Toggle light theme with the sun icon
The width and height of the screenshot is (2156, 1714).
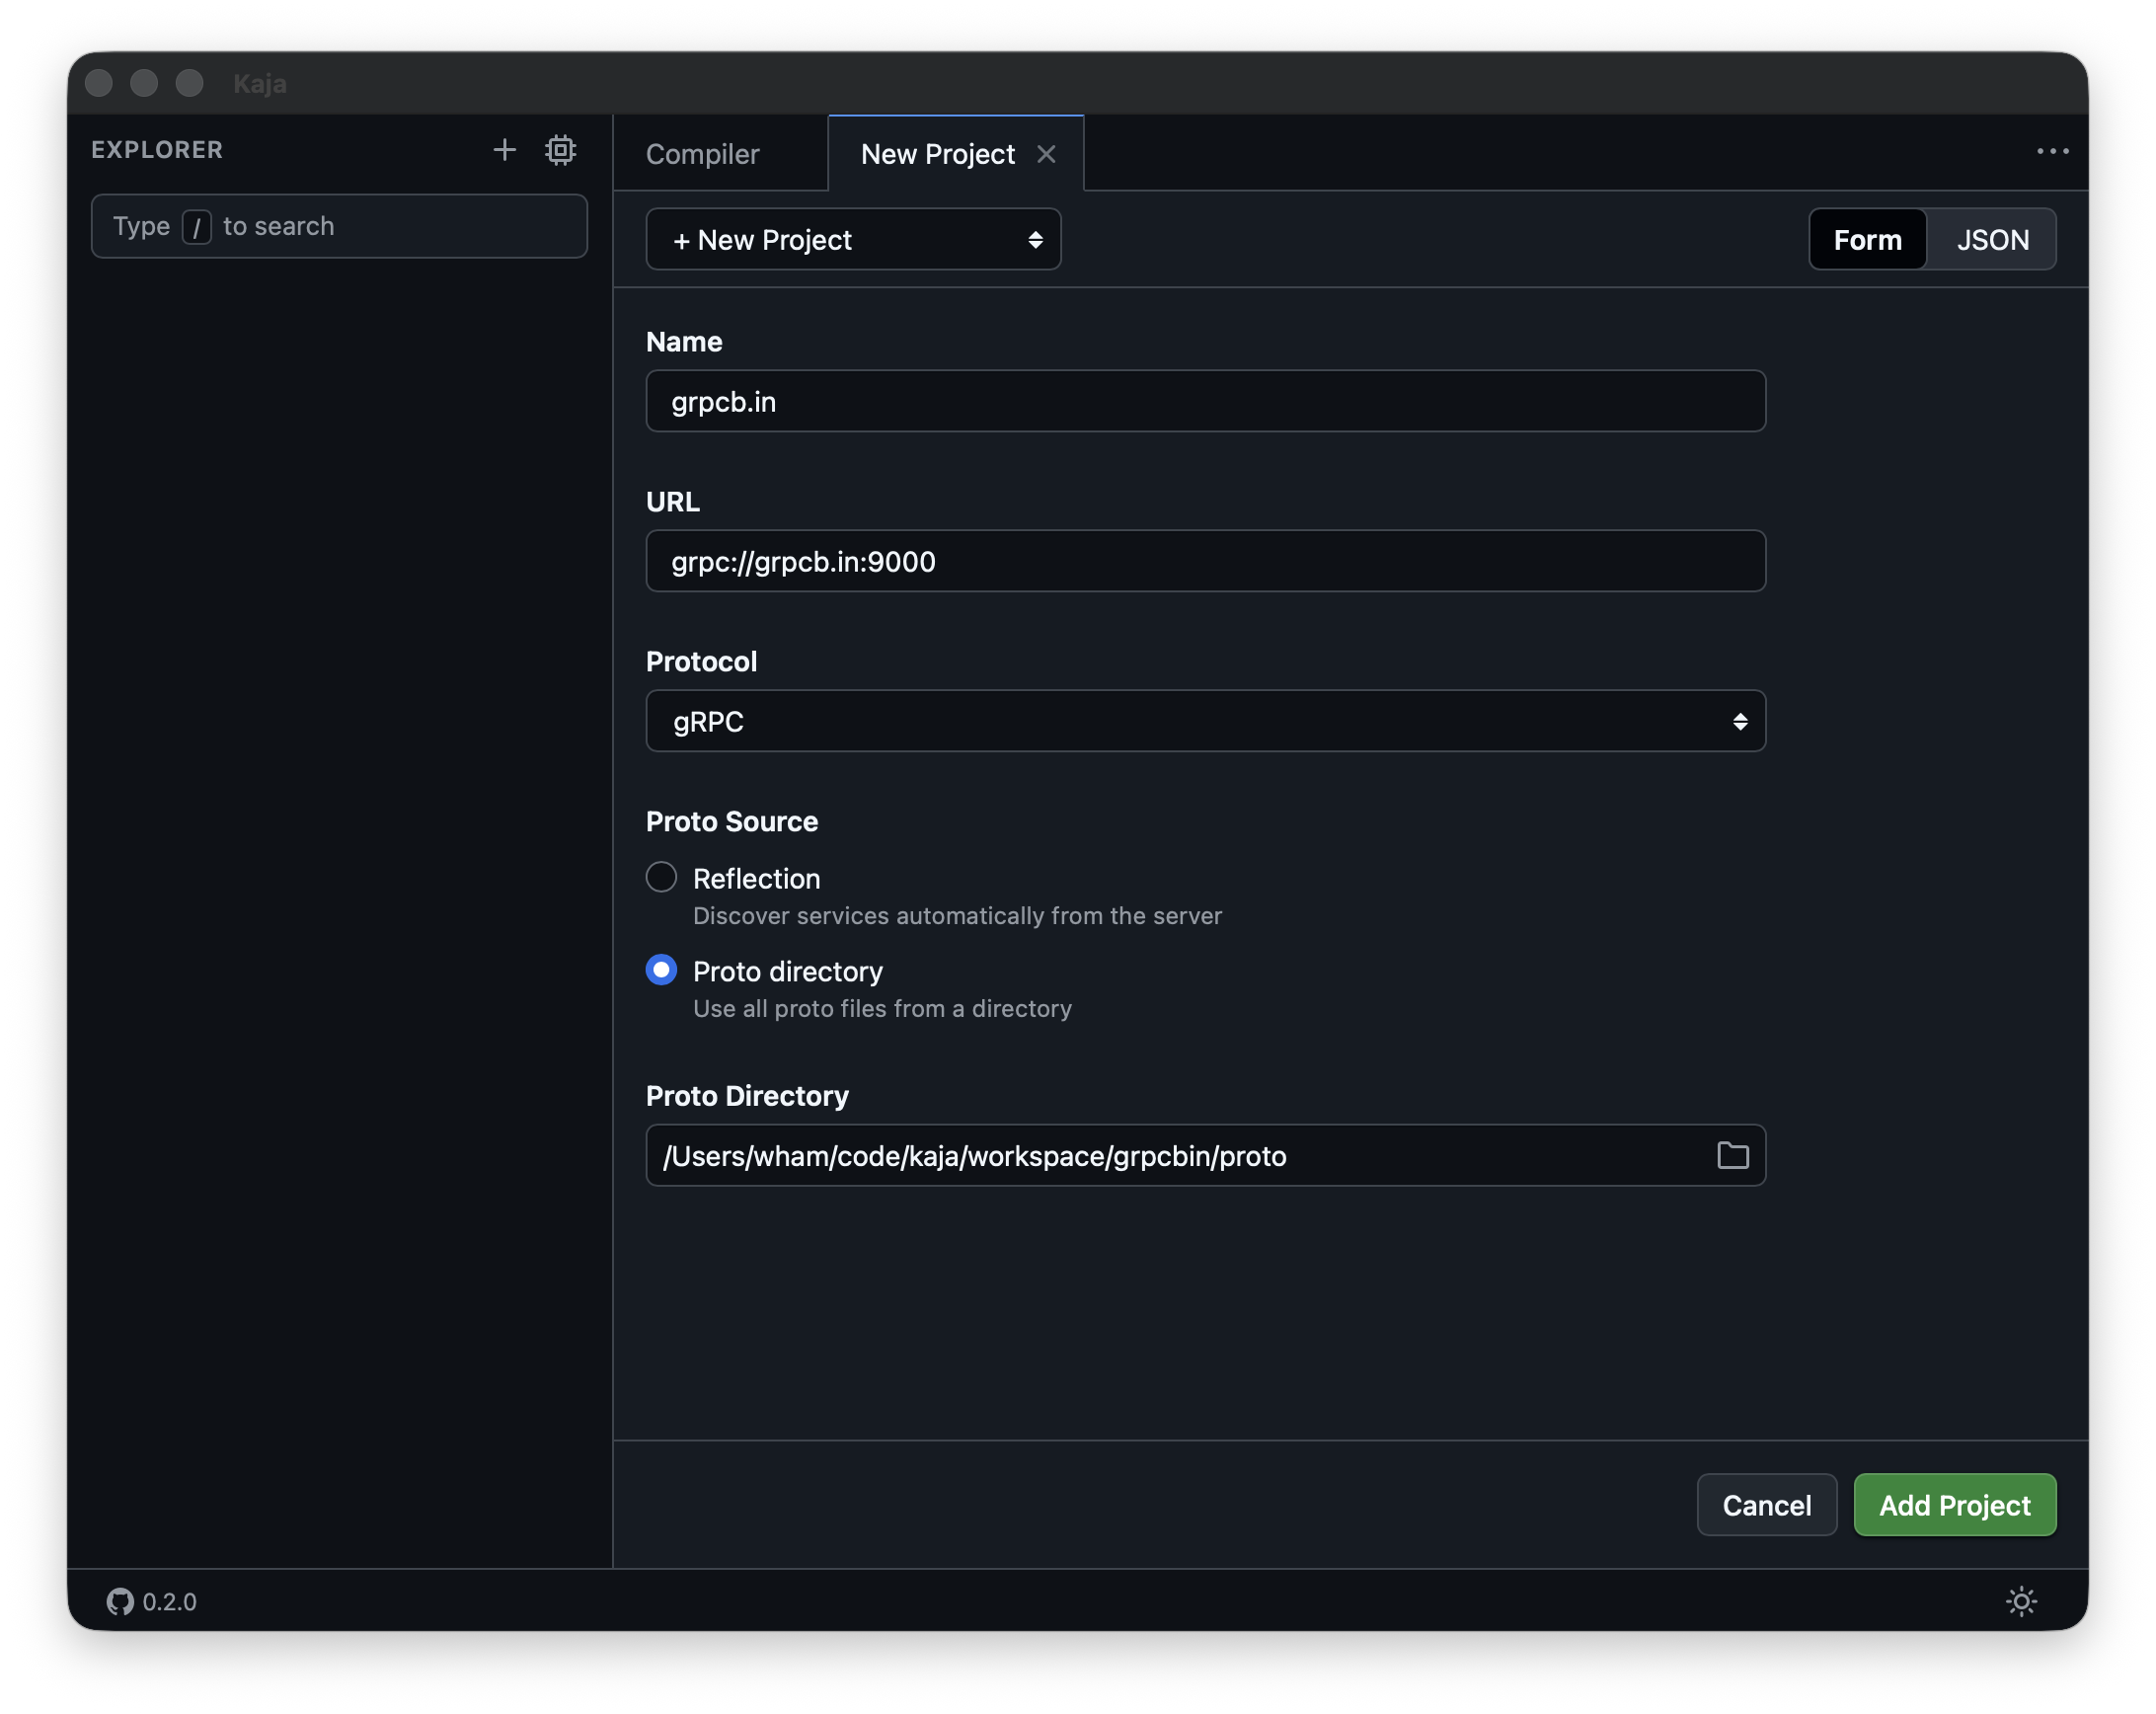coord(2021,1601)
